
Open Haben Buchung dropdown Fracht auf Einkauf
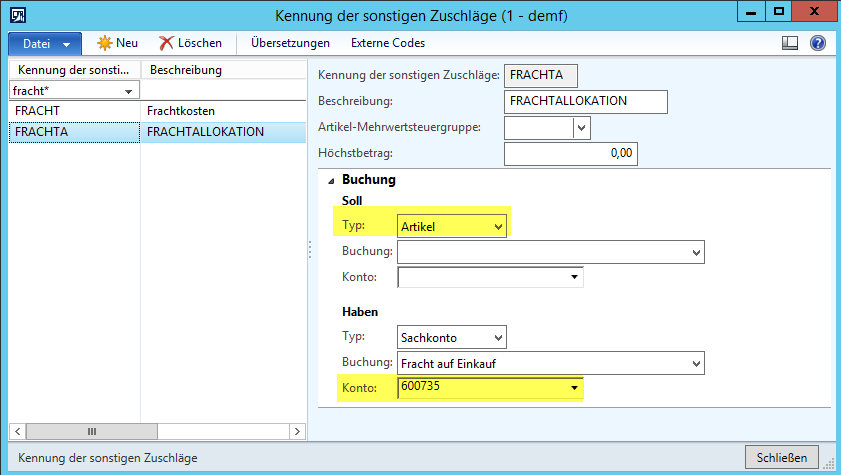[x=696, y=363]
